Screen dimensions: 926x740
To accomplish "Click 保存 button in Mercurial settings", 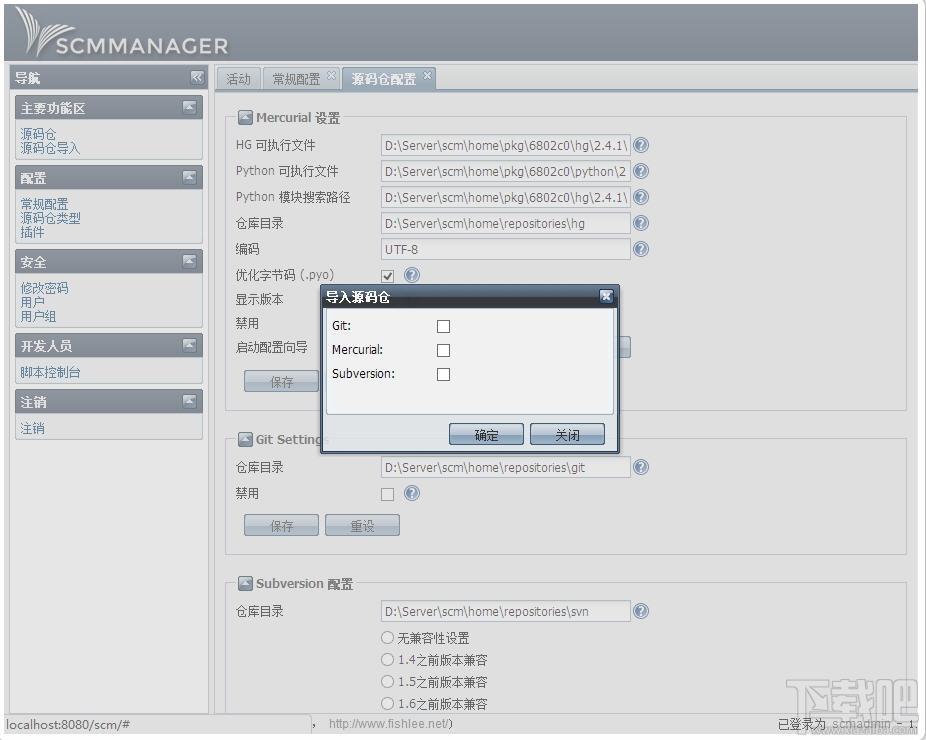I will tap(281, 382).
